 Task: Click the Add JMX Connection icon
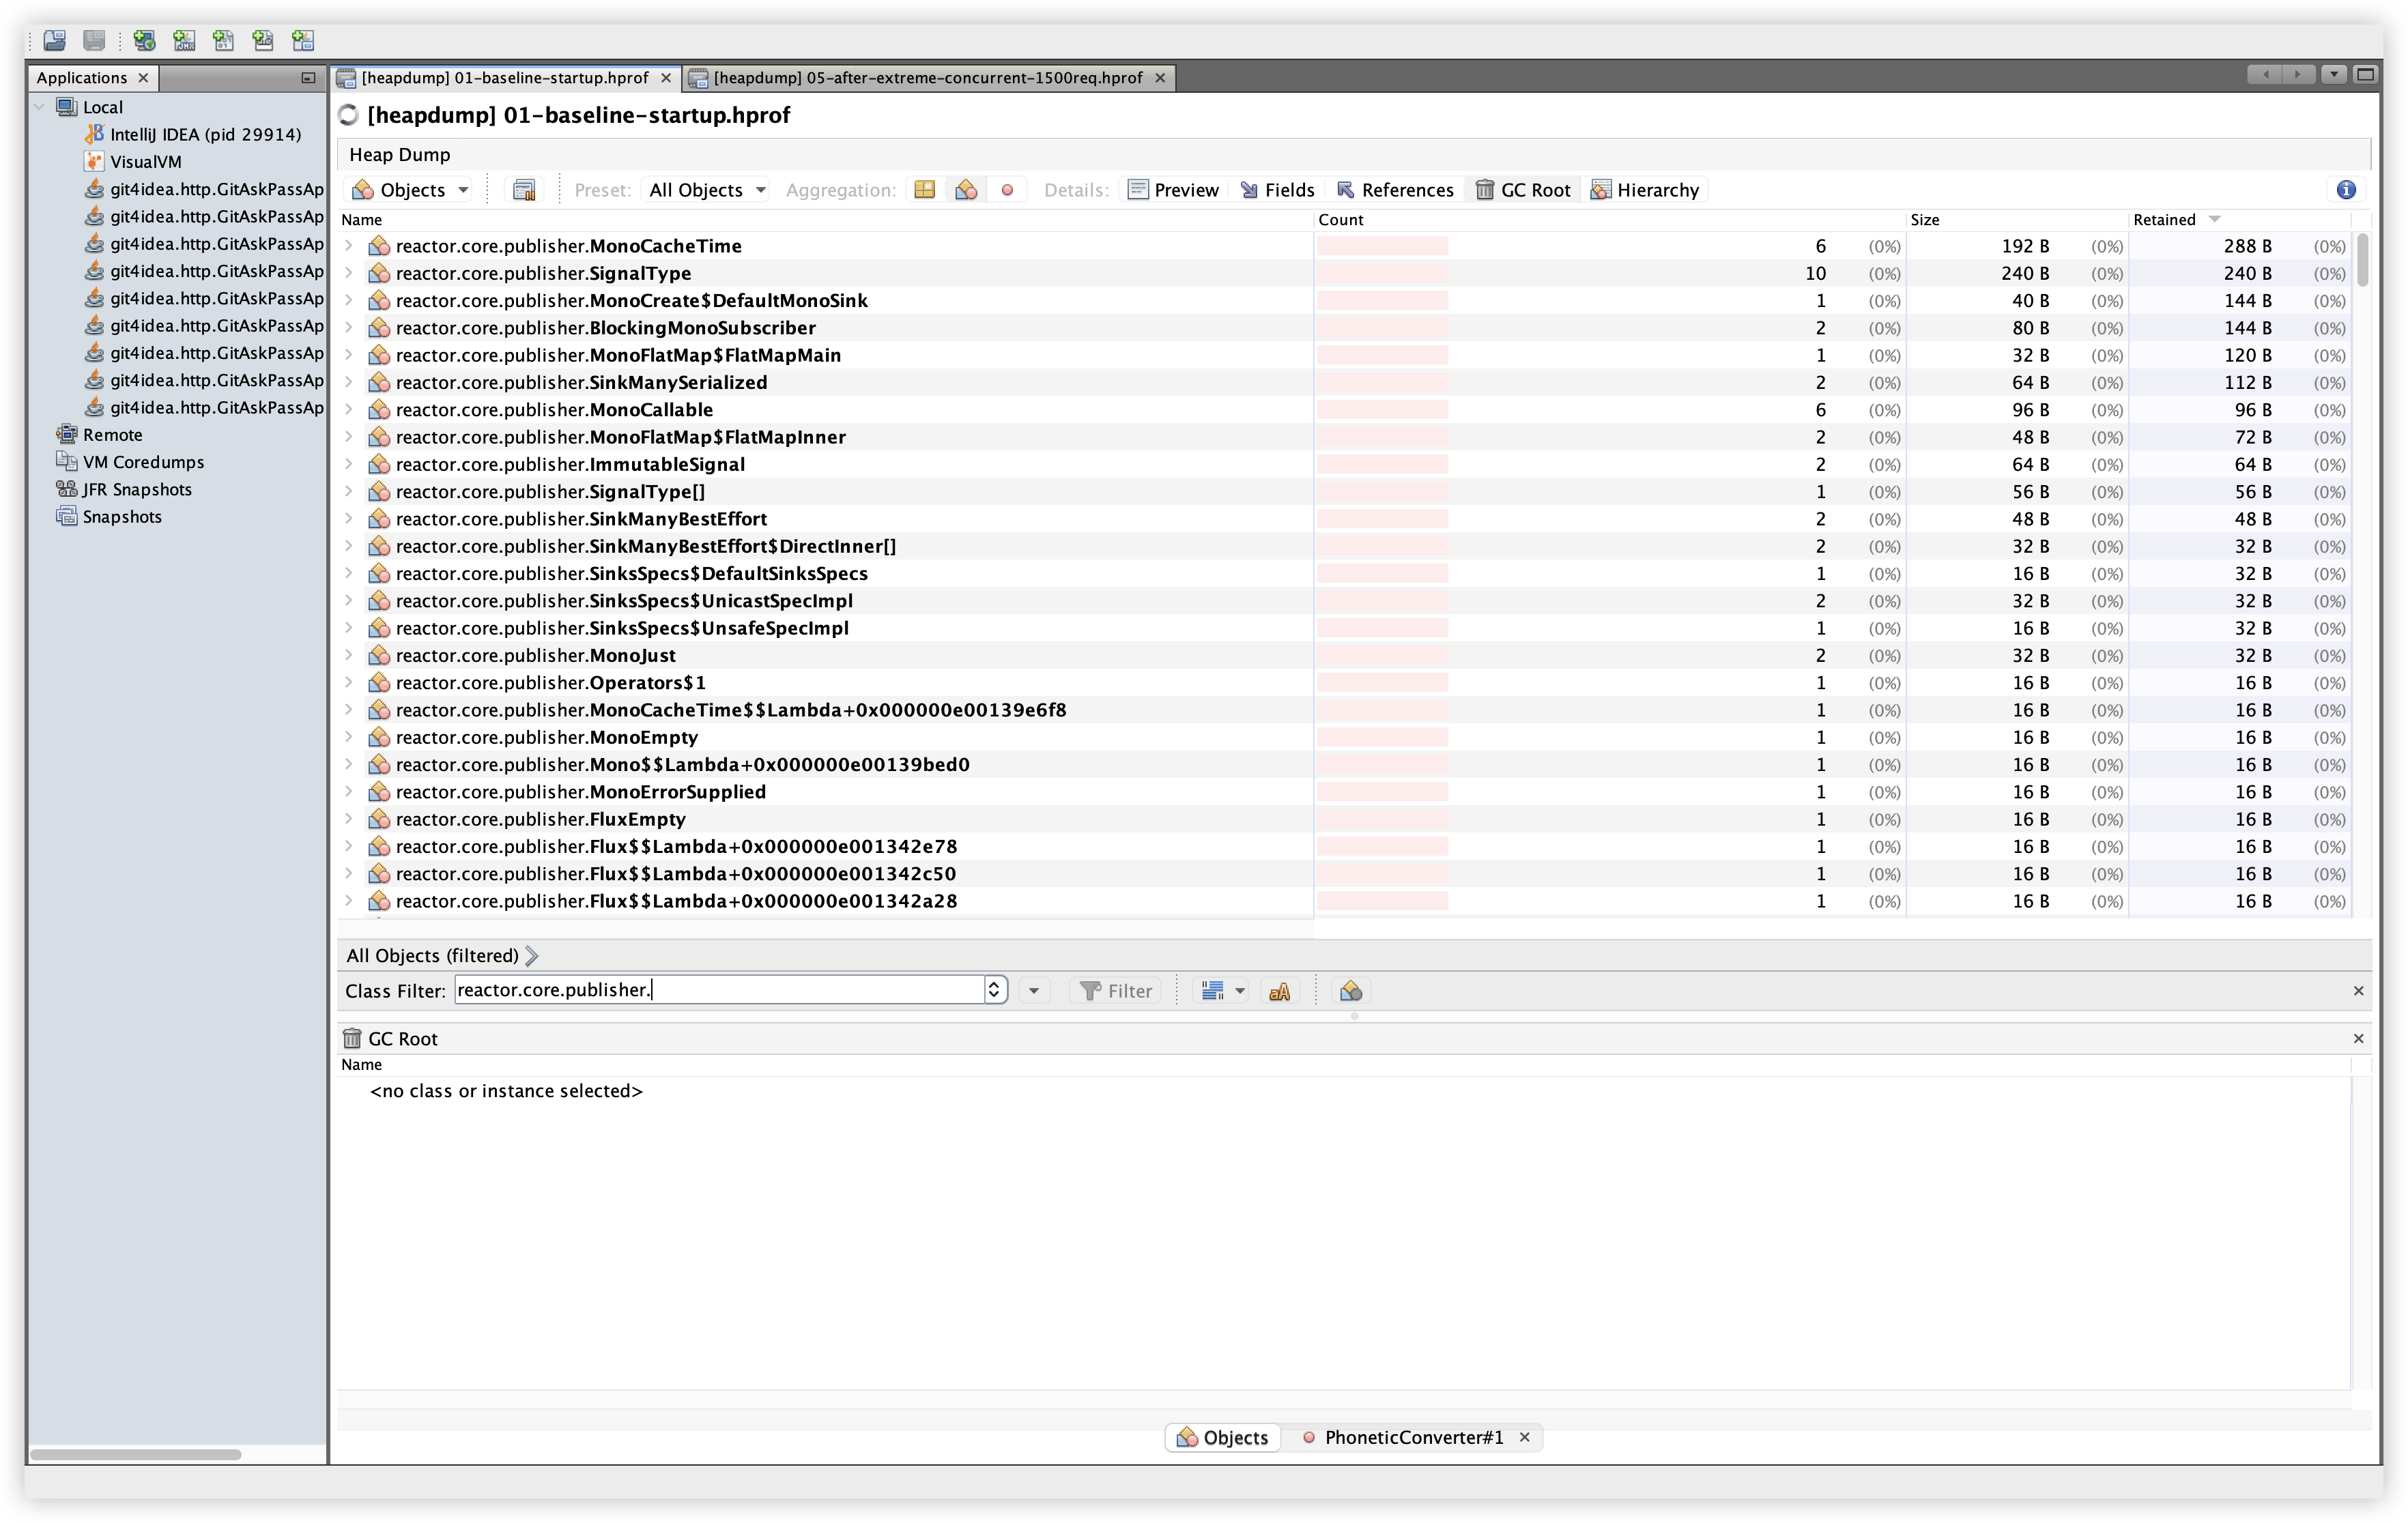coord(184,40)
